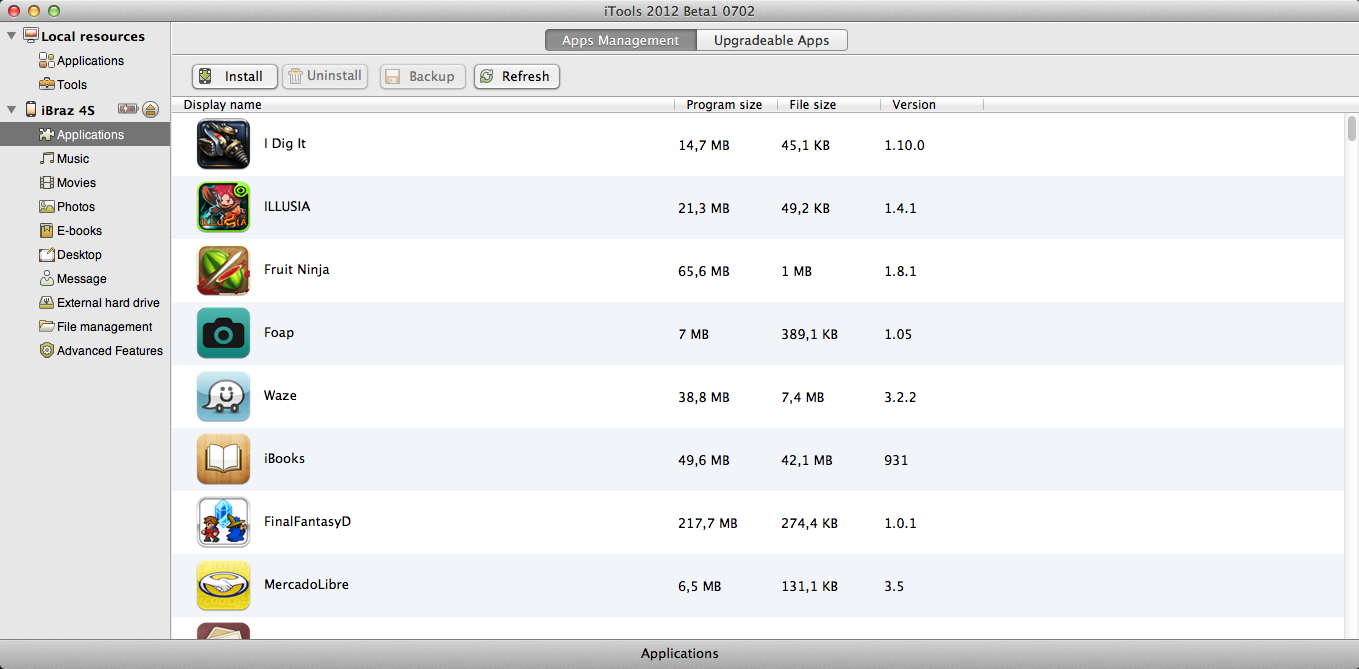Select the MercadoLibre name text
Image resolution: width=1359 pixels, height=669 pixels.
306,585
